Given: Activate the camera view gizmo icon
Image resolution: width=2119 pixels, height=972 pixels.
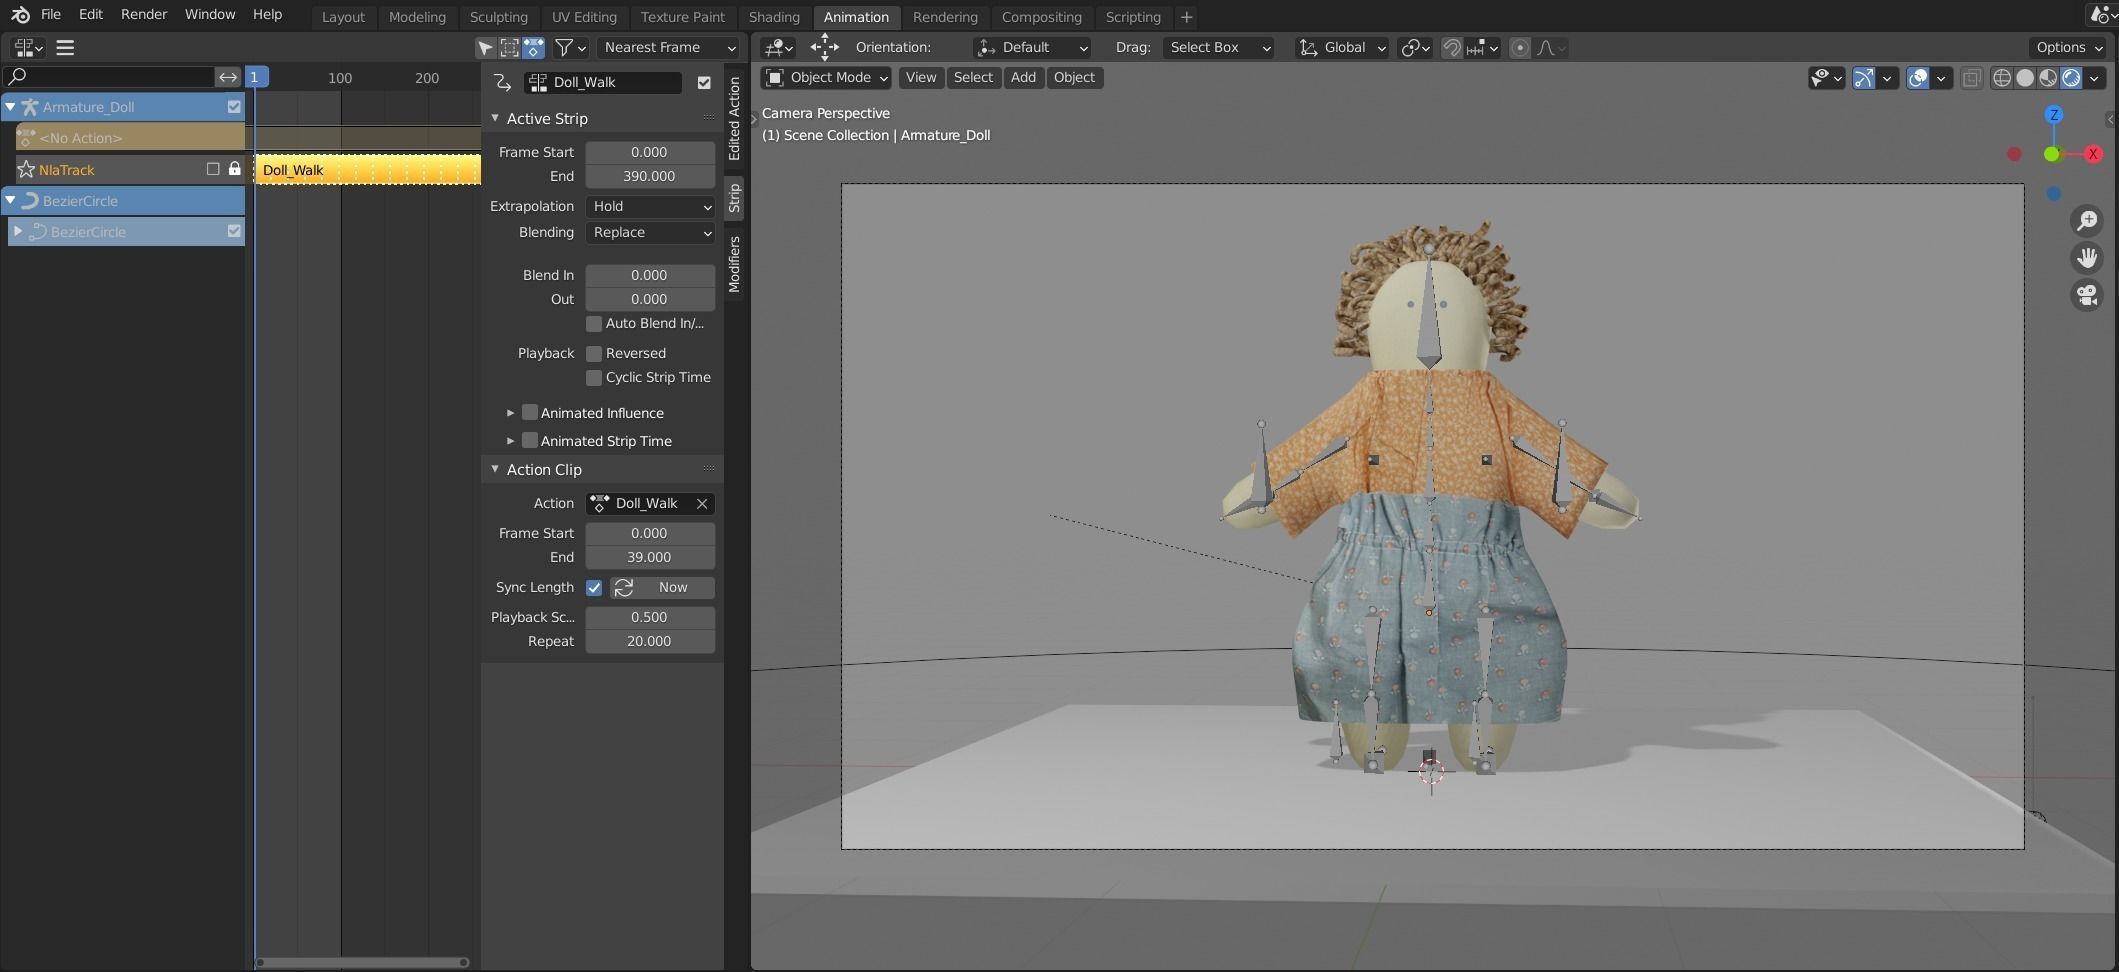Looking at the screenshot, I should (2087, 295).
